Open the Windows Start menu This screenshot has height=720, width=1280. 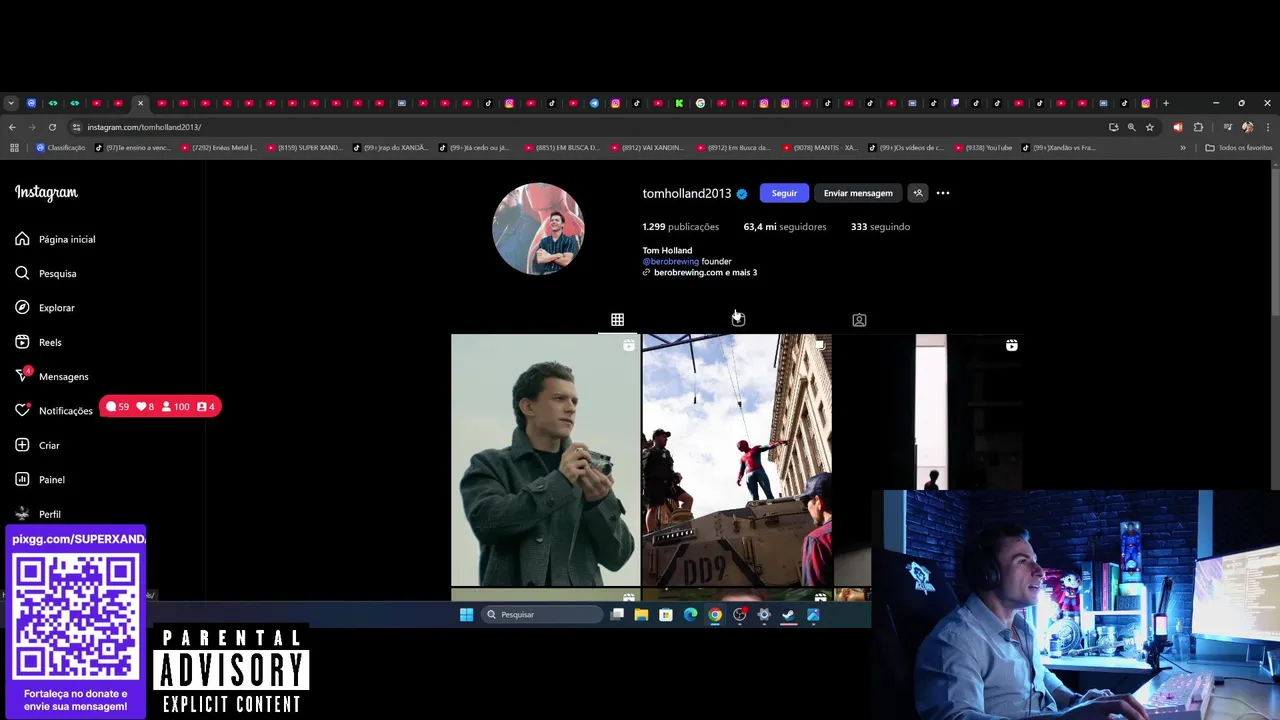(x=466, y=615)
